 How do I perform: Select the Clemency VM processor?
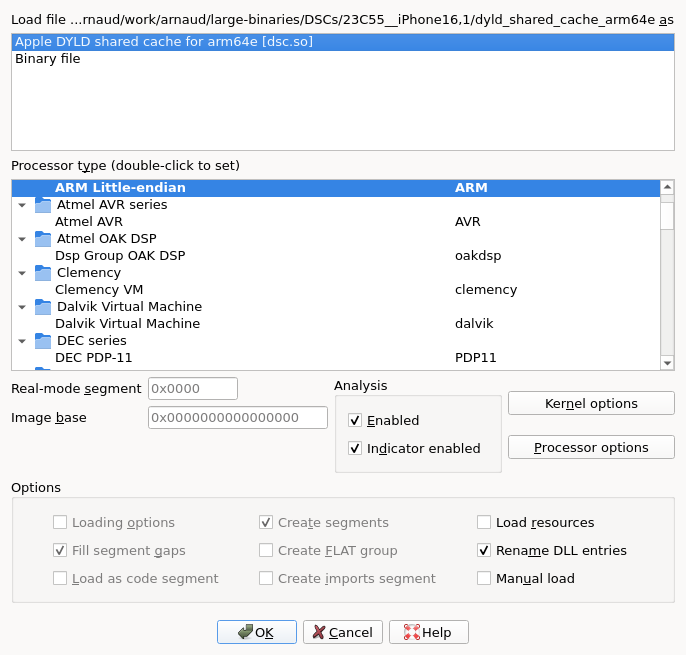click(x=336, y=290)
